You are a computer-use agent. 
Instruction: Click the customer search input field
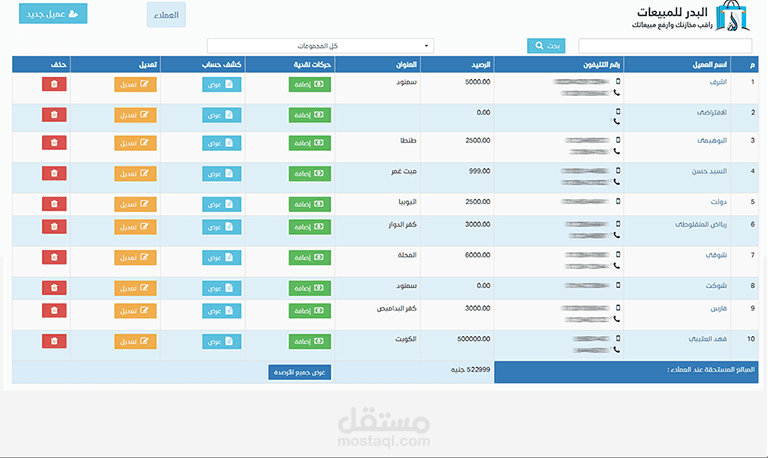(665, 46)
